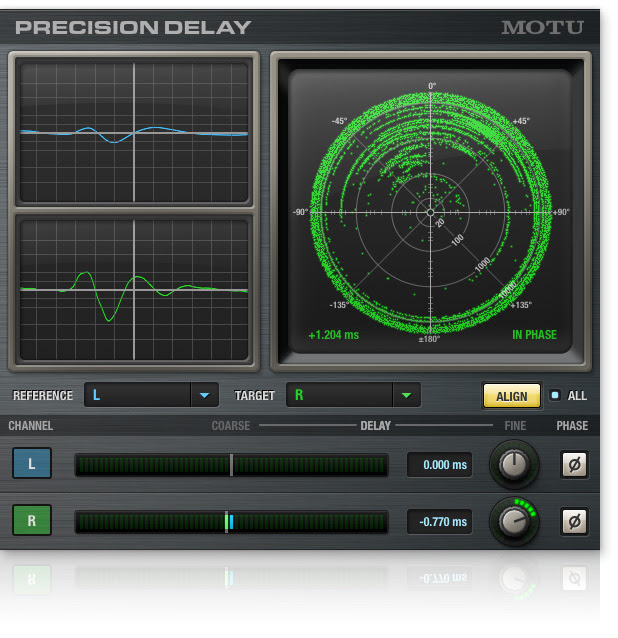Click the FINE column label
The image size is (618, 638).
515,426
